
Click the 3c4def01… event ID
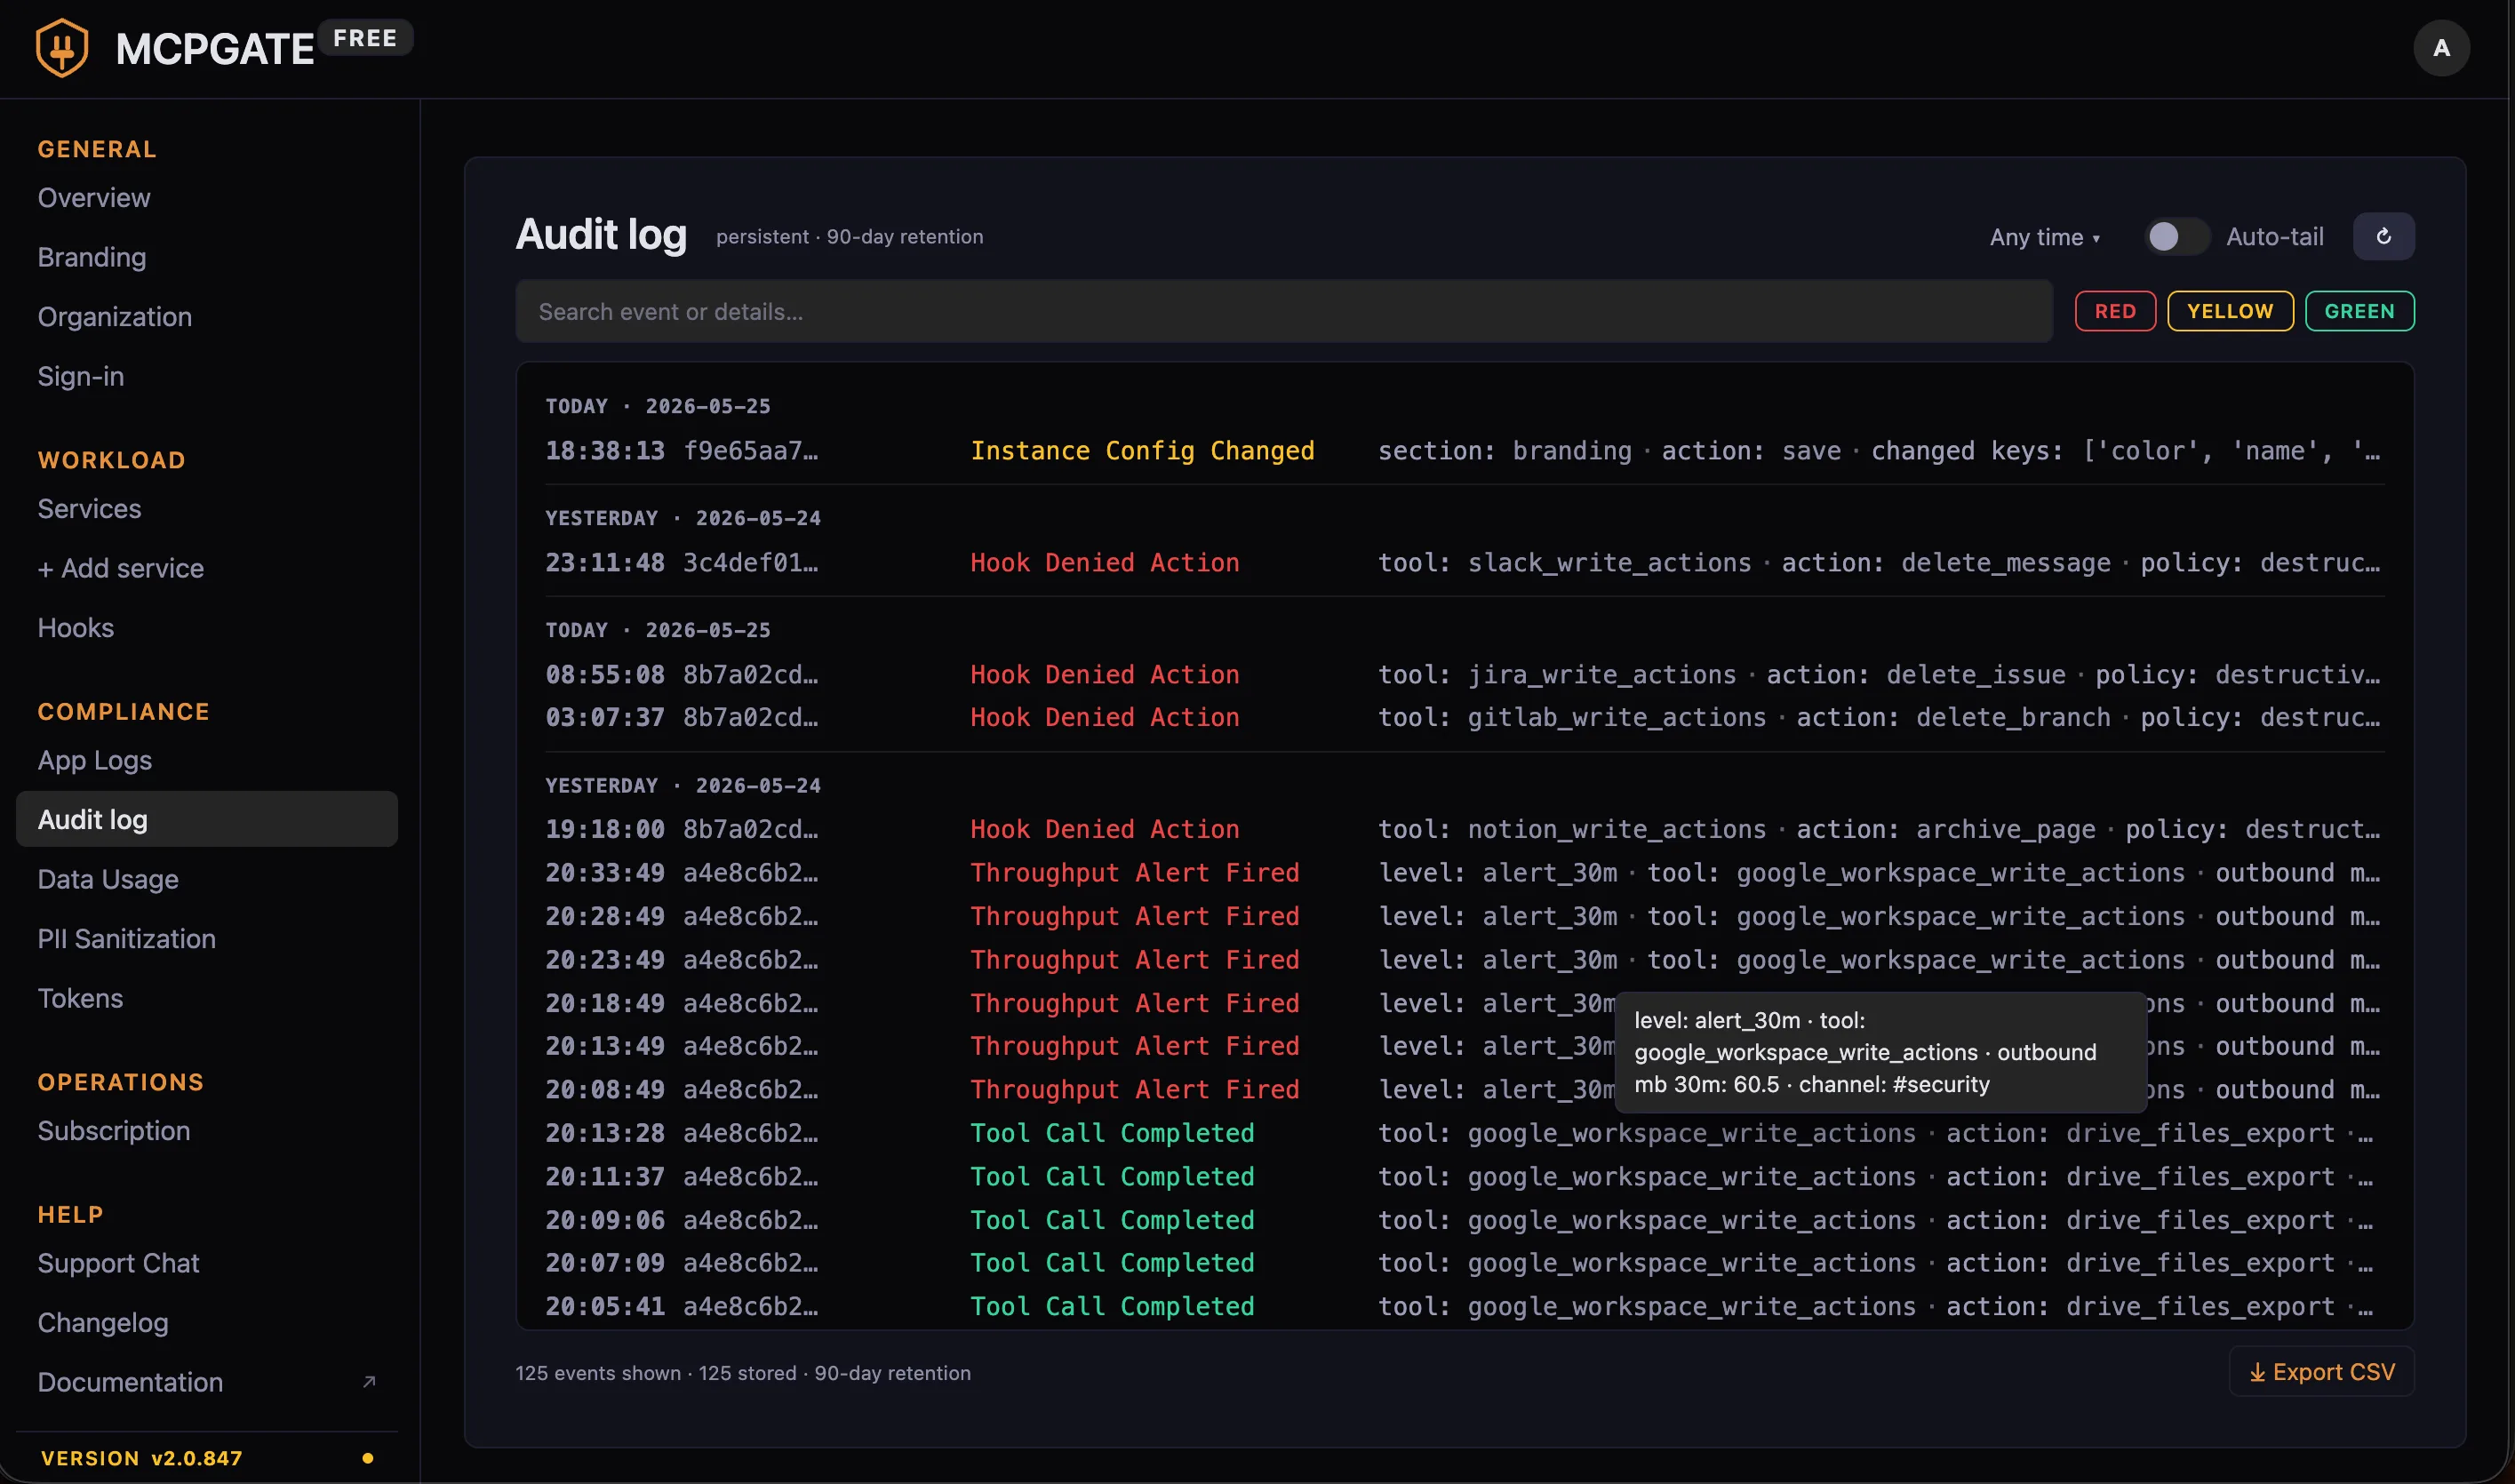coord(750,563)
